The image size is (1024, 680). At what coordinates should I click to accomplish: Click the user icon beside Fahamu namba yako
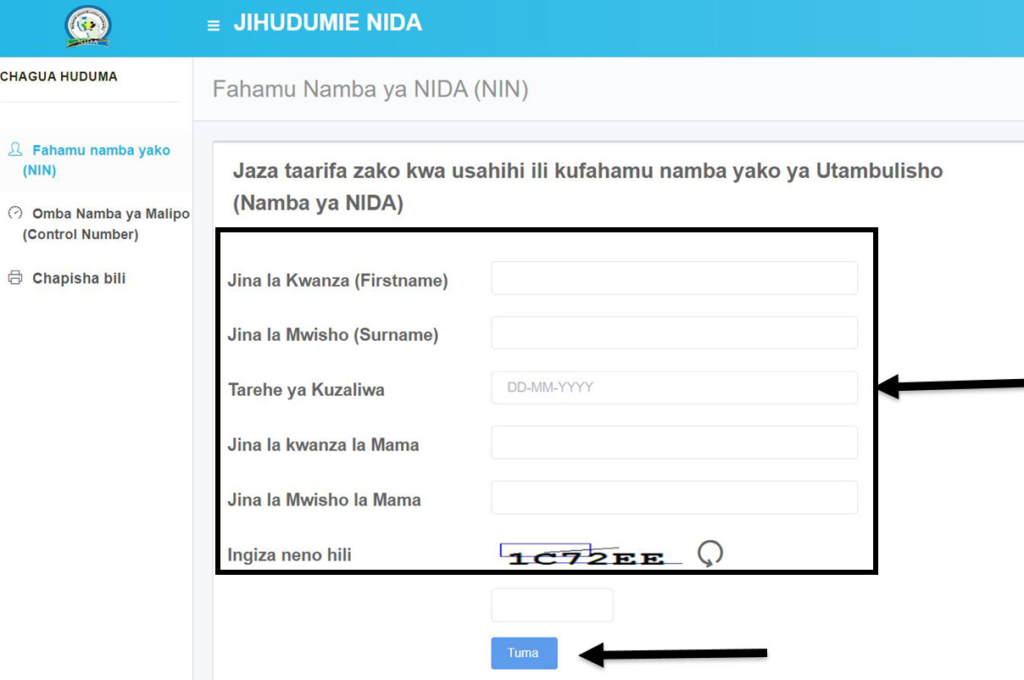[15, 149]
